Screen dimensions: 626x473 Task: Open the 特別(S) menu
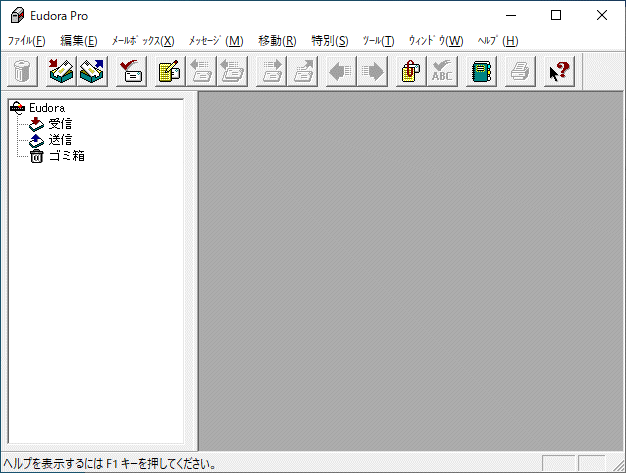(x=330, y=41)
